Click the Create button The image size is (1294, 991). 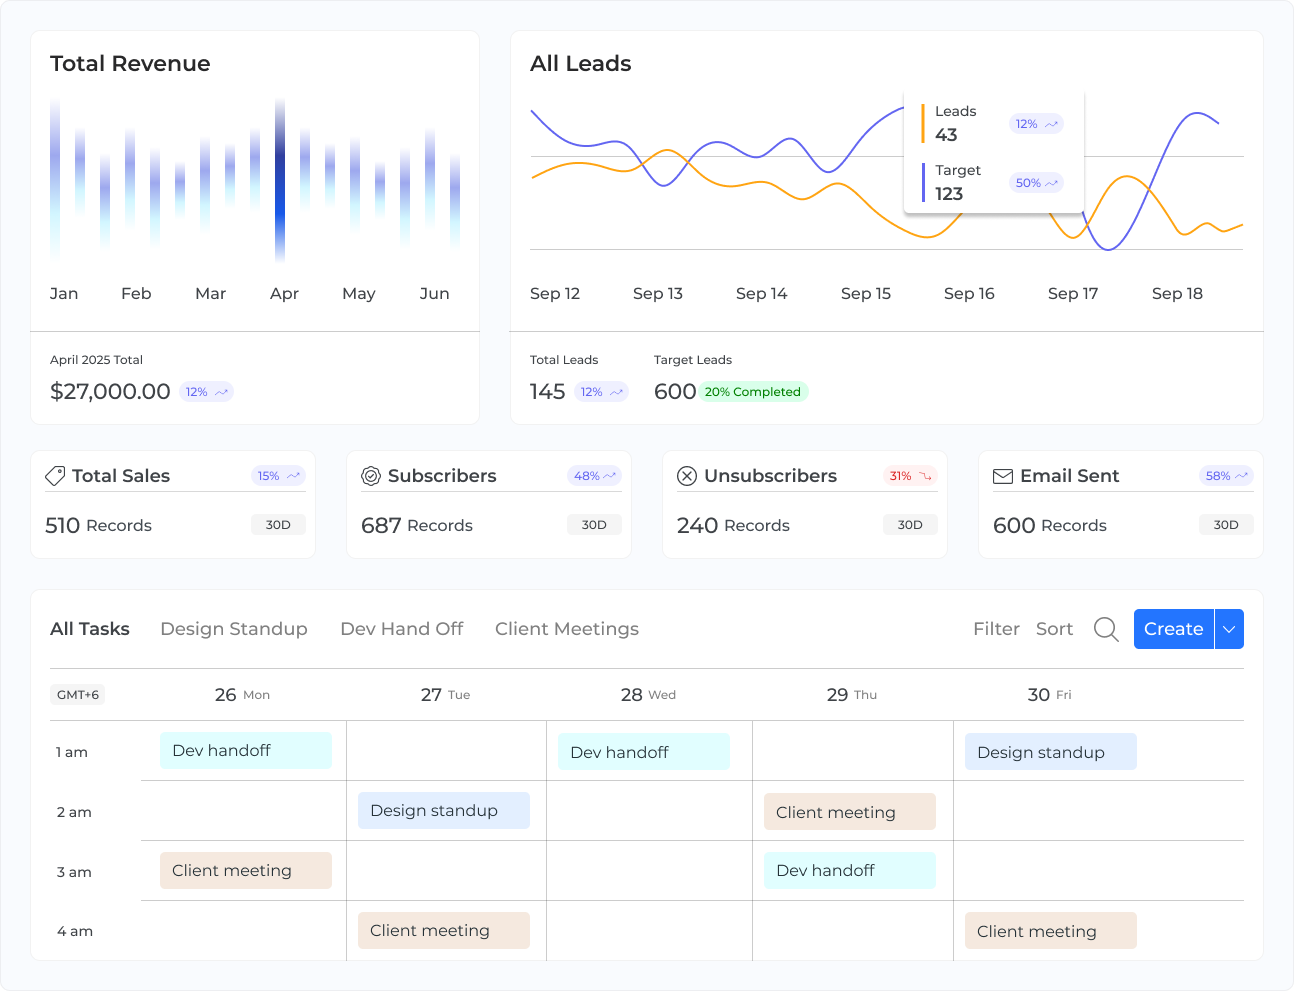tap(1173, 629)
